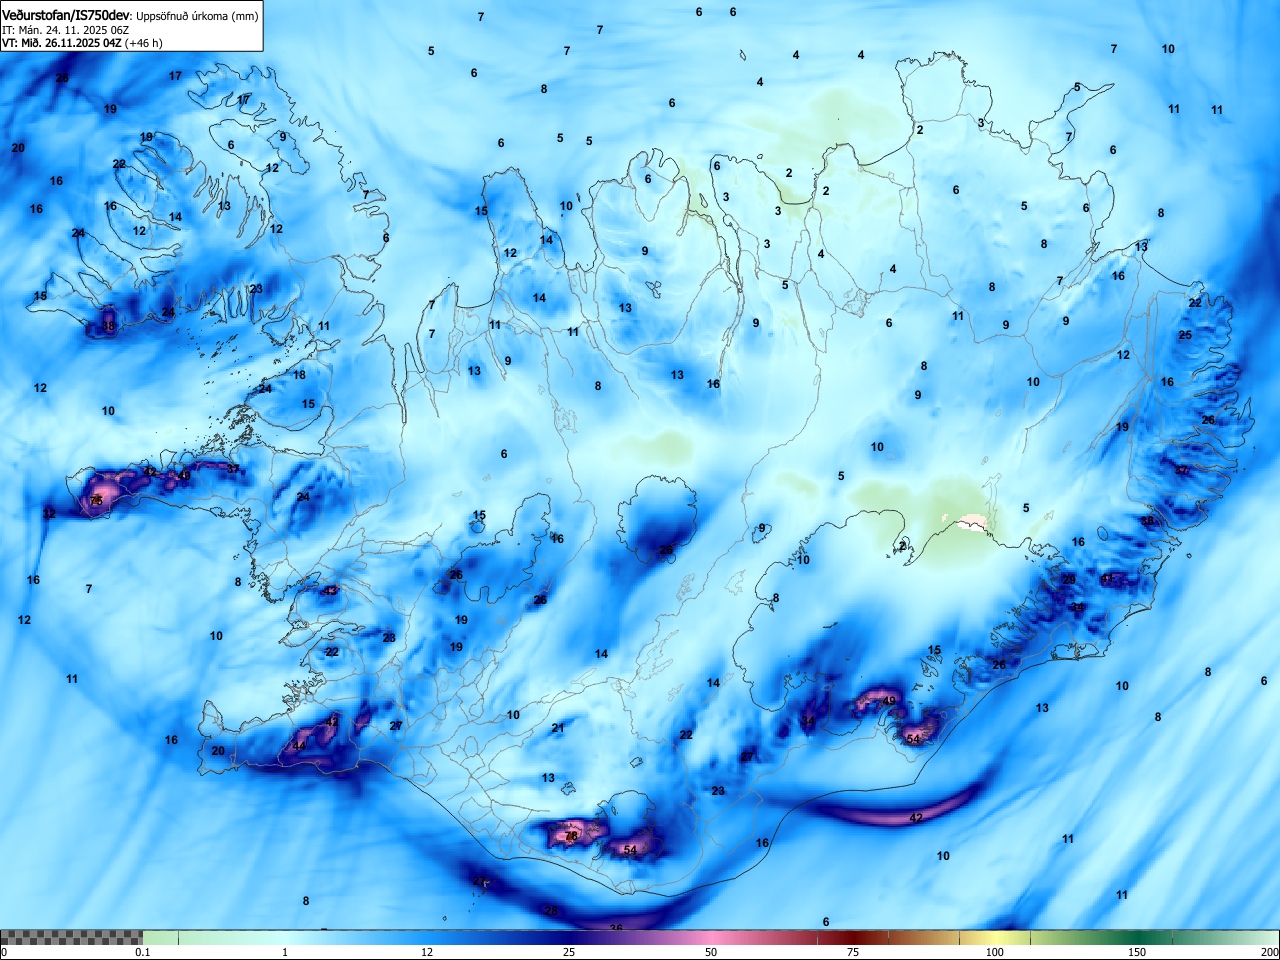The width and height of the screenshot is (1280, 960).
Task: Click the '49' precipitation value in the southeast
Action: (x=889, y=701)
